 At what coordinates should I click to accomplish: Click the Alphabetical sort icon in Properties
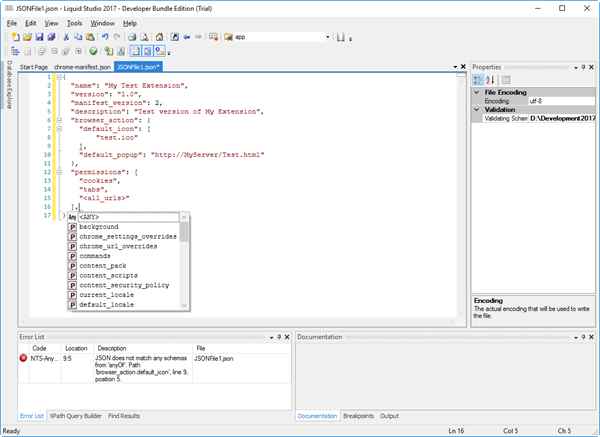click(490, 80)
